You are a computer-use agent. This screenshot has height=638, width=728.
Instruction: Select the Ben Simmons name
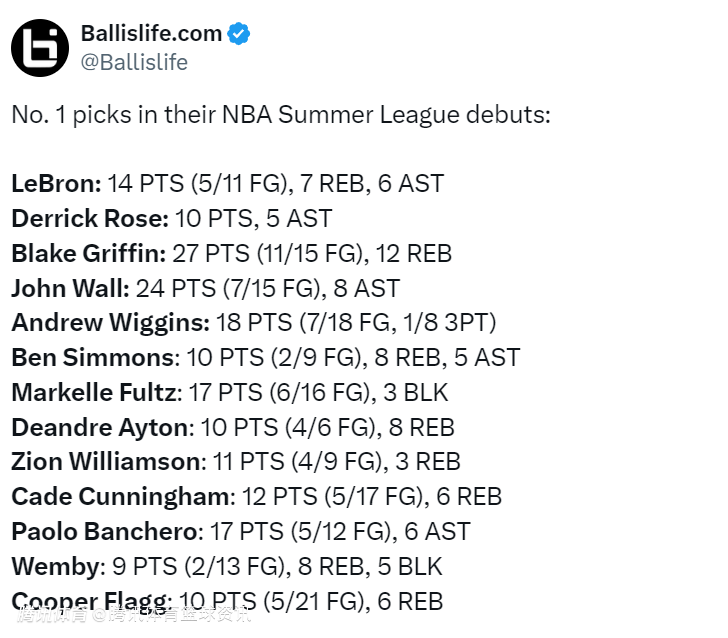pos(92,357)
